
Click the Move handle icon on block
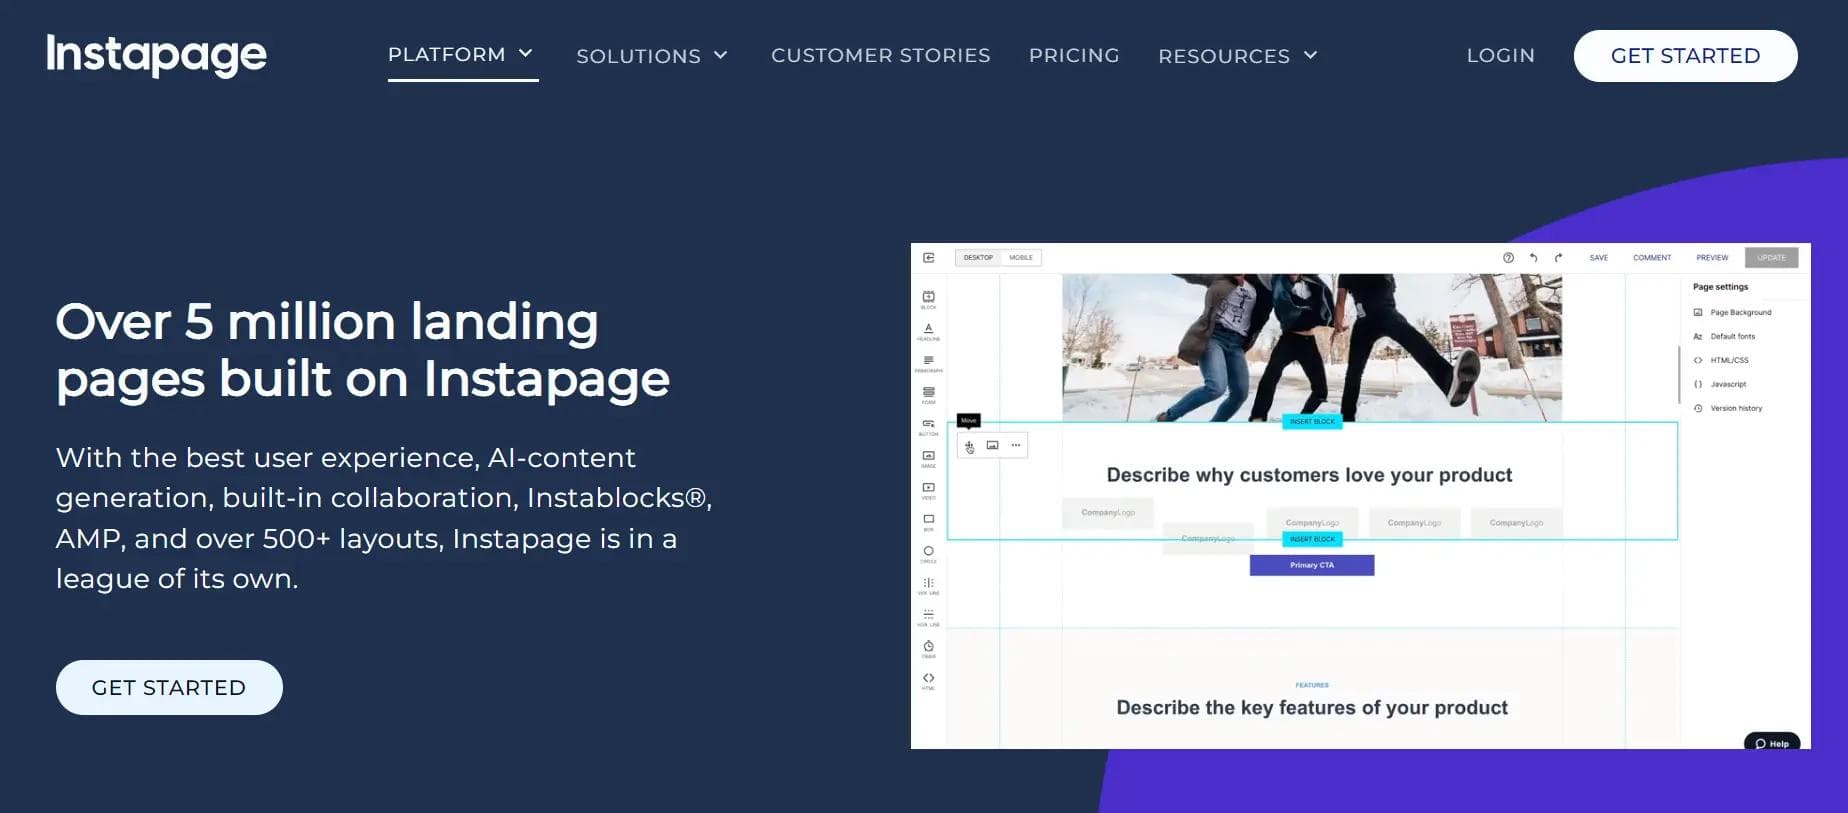(969, 445)
